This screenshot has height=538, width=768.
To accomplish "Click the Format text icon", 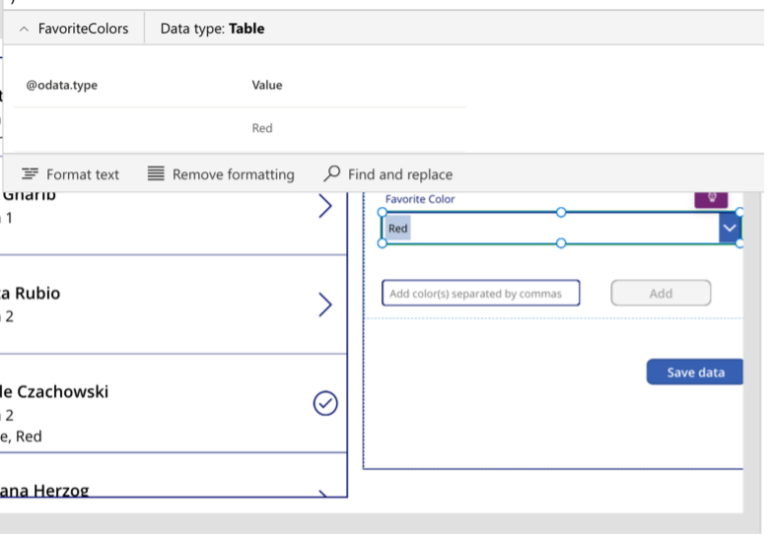I will [x=30, y=174].
